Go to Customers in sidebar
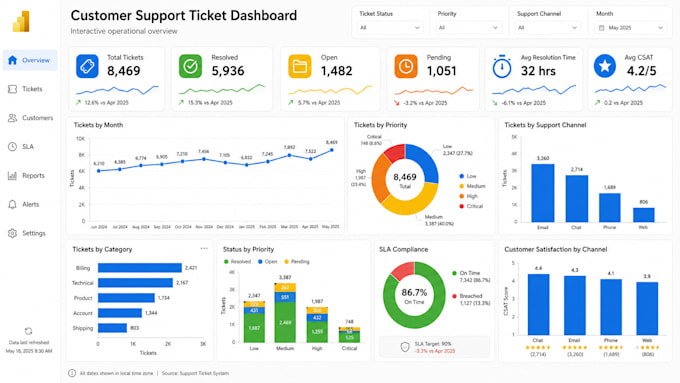 coord(30,118)
